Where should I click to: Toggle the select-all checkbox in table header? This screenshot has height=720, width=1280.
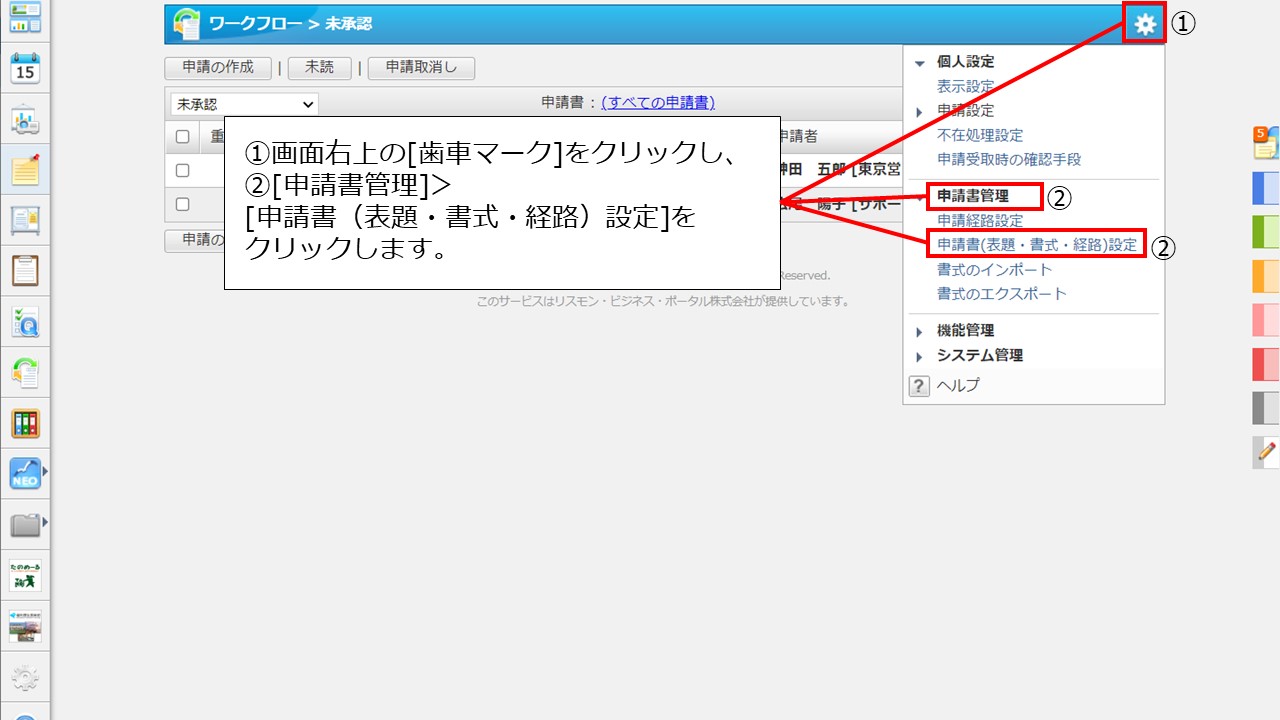click(182, 137)
